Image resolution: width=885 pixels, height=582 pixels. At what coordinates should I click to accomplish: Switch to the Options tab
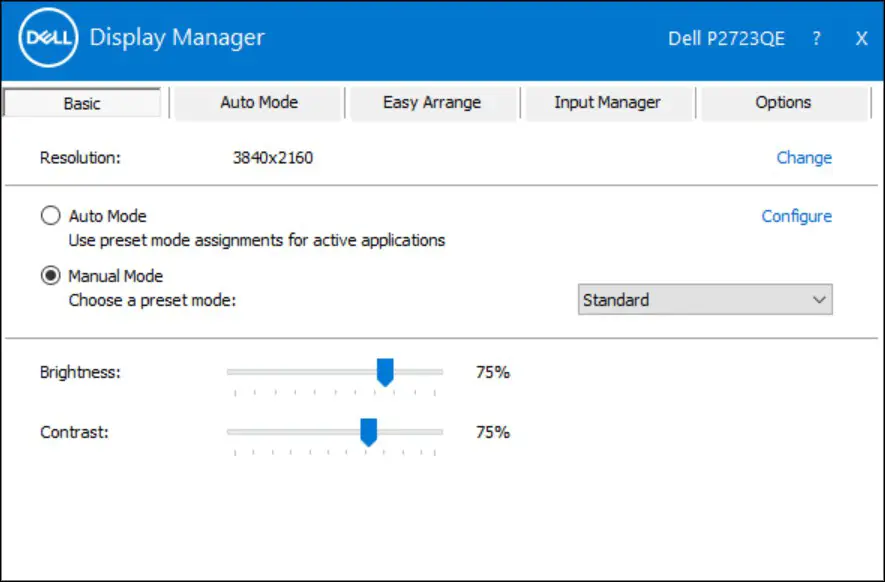click(x=783, y=102)
